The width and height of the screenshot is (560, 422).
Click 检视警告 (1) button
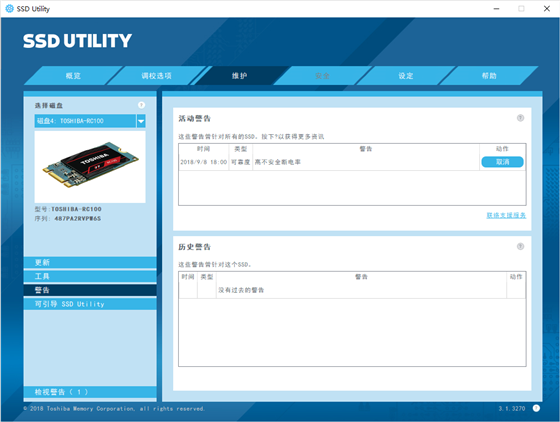pyautogui.click(x=90, y=392)
